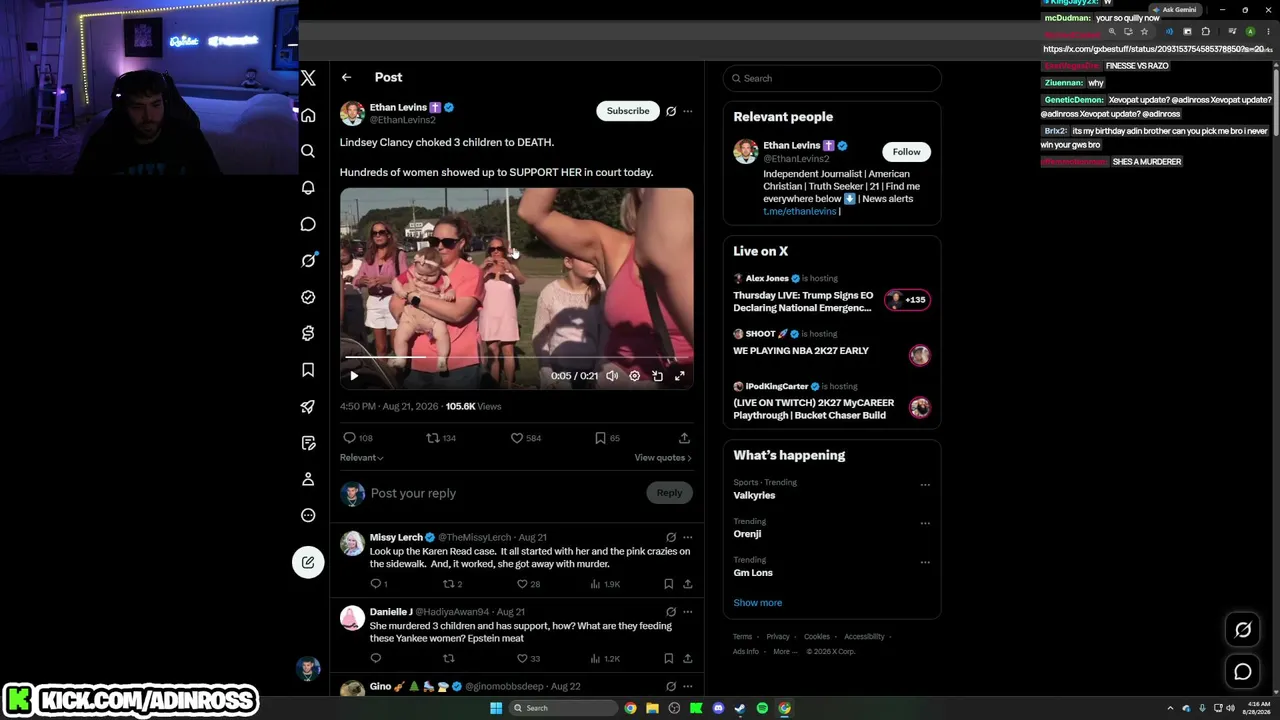Mute the video with speaker icon
The height and width of the screenshot is (720, 1280).
612,376
